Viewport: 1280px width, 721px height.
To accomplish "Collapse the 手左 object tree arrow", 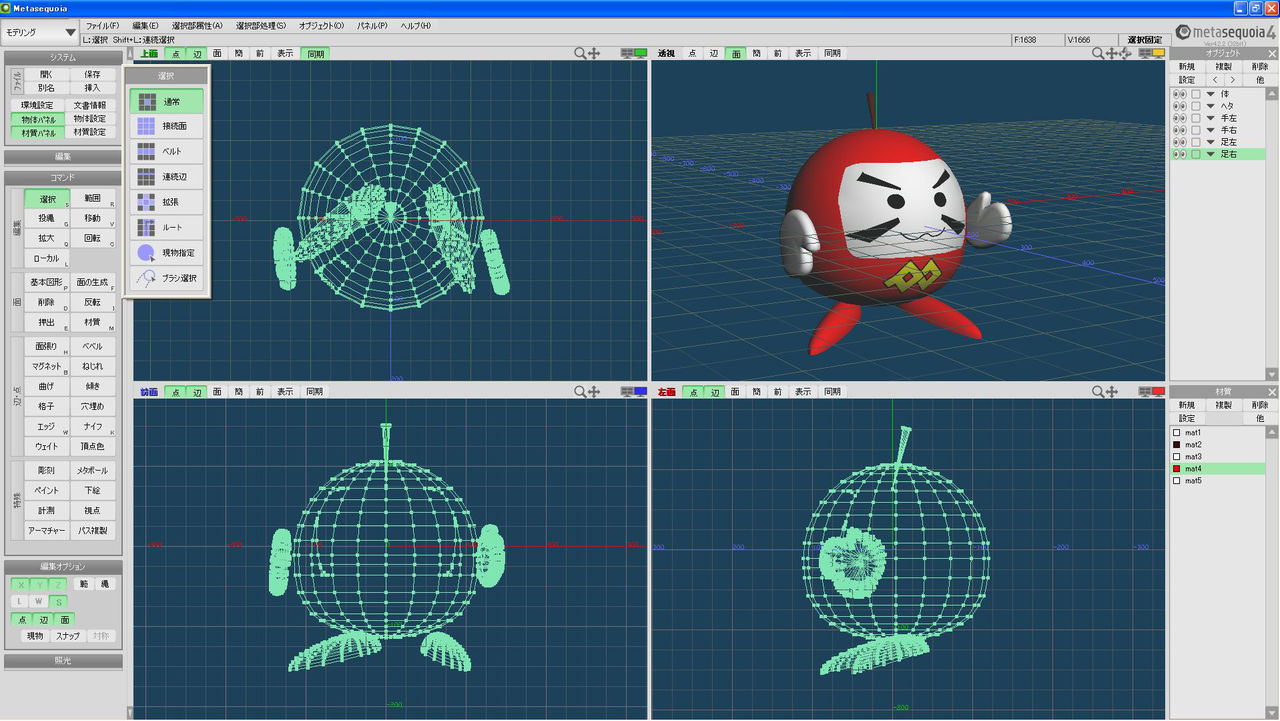I will click(1210, 118).
